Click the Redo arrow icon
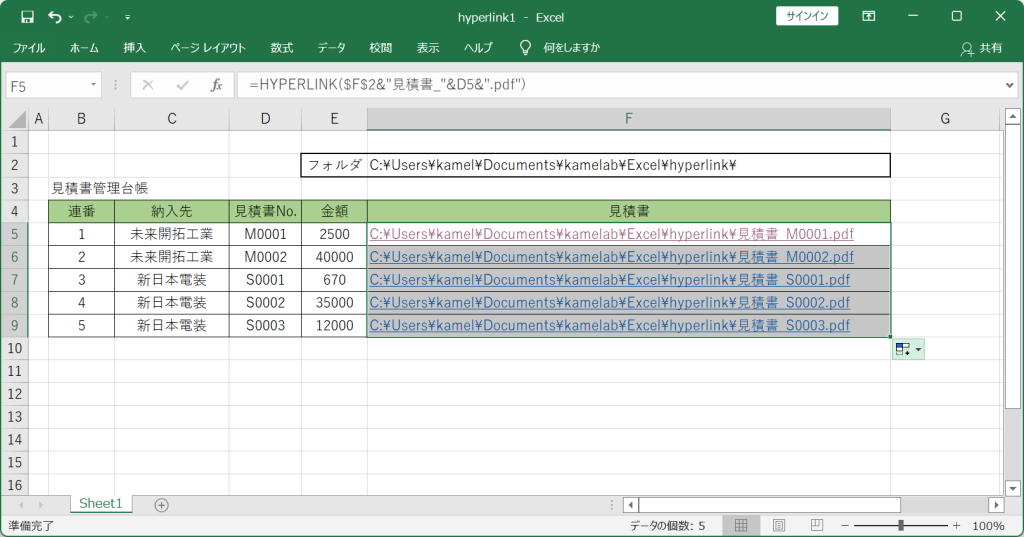Screen dimensions: 1024x537 point(90,17)
